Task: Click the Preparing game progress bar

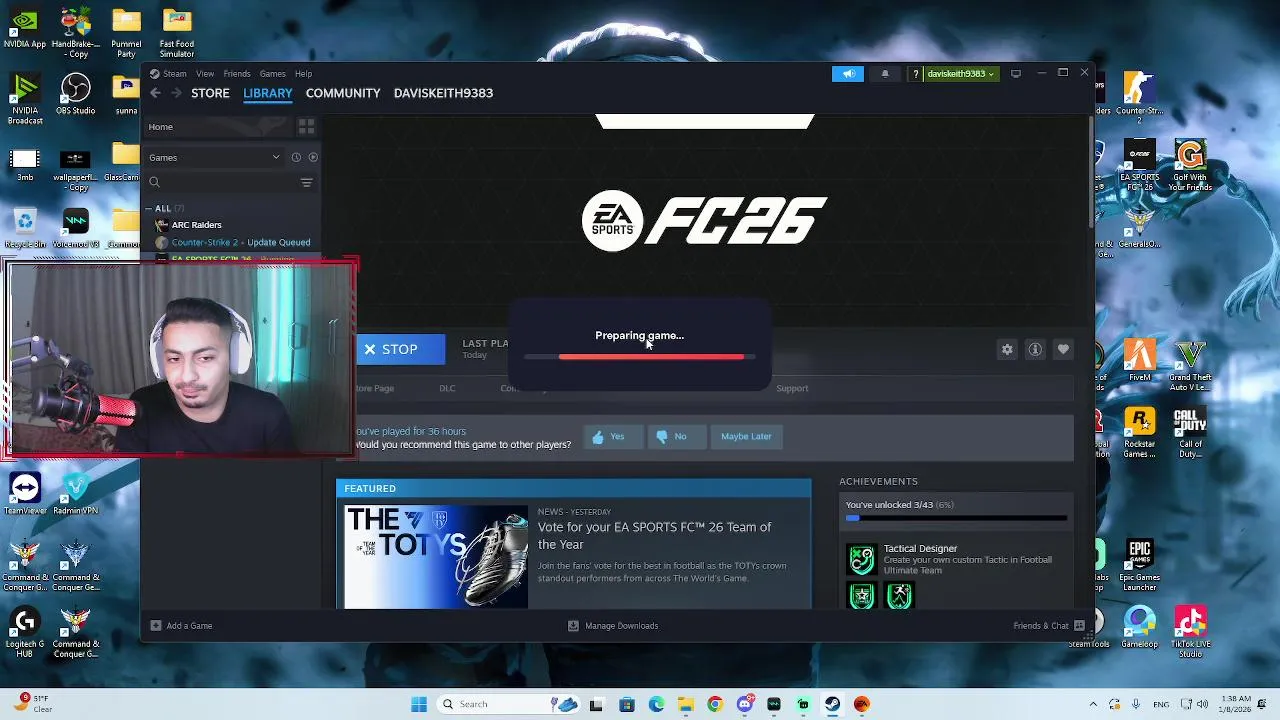Action: coord(640,356)
